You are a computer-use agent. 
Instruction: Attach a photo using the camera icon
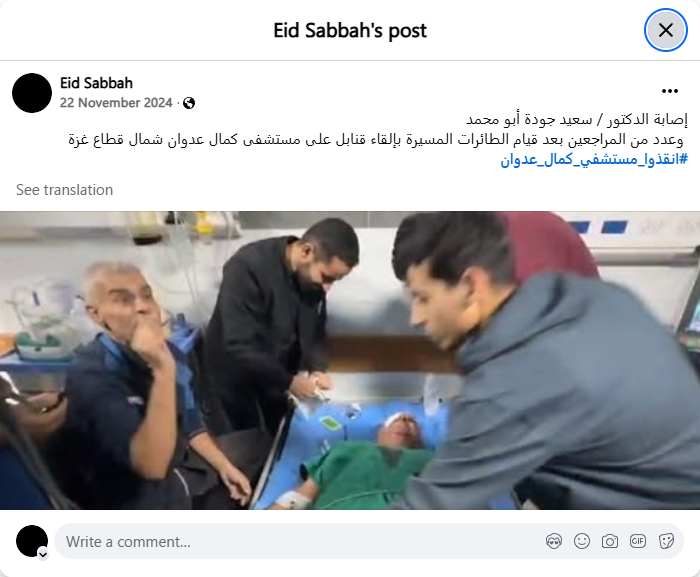610,541
